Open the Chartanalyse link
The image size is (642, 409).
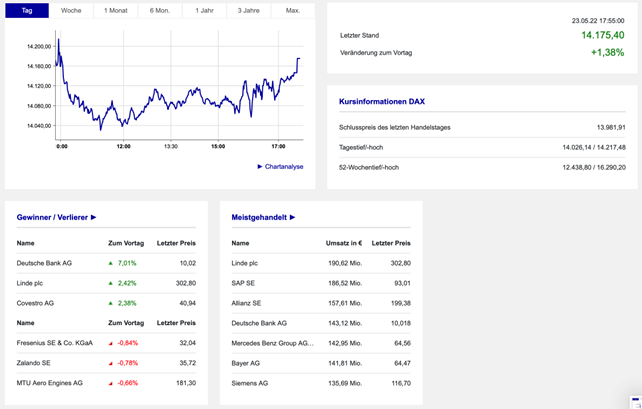(x=284, y=167)
